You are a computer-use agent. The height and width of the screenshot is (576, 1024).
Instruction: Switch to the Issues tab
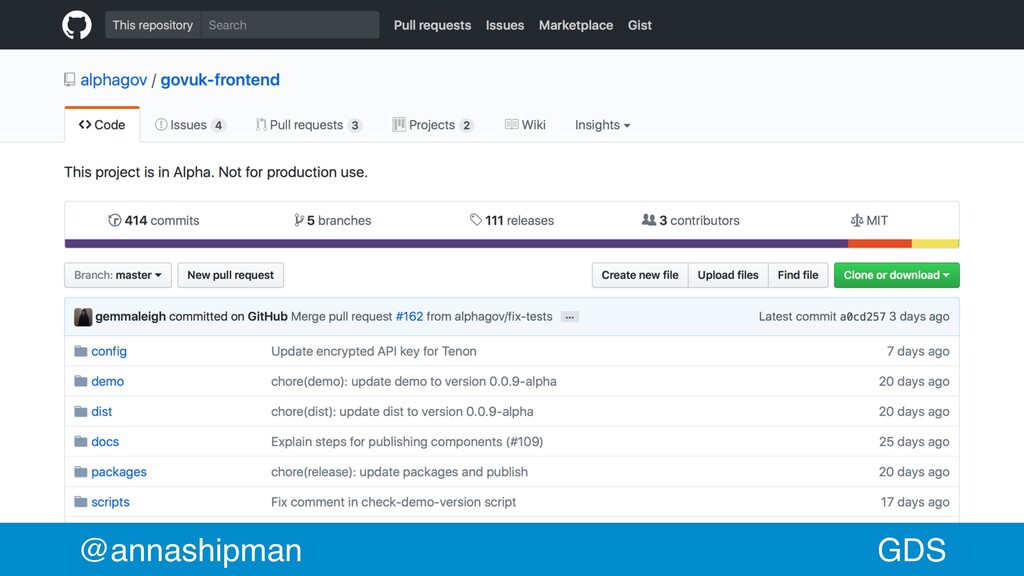pyautogui.click(x=190, y=125)
